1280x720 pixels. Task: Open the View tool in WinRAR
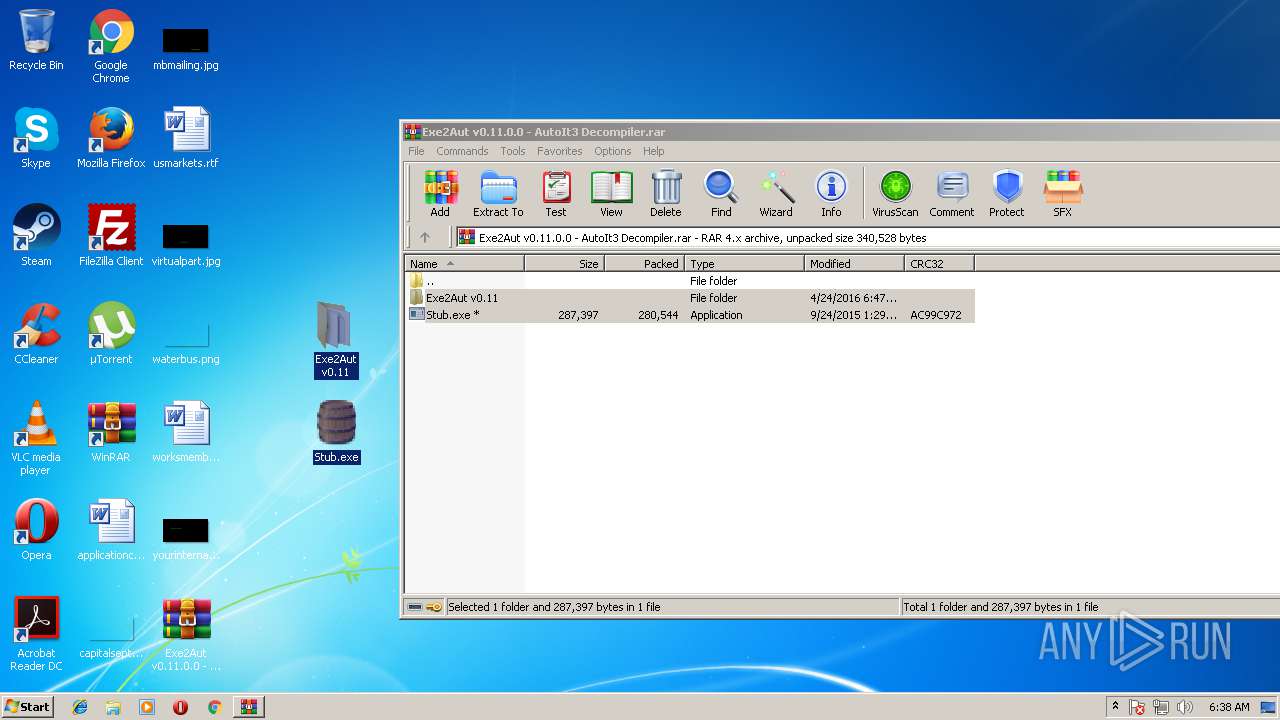coord(611,194)
